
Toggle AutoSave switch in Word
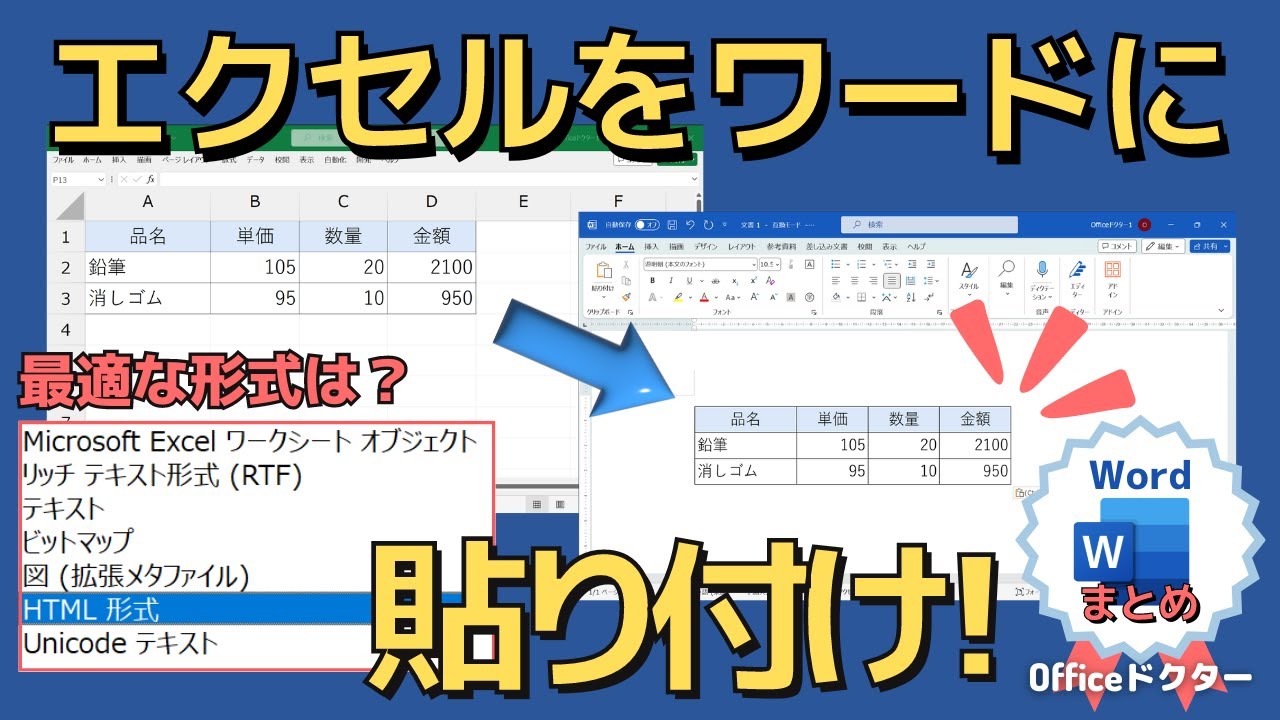click(x=647, y=225)
